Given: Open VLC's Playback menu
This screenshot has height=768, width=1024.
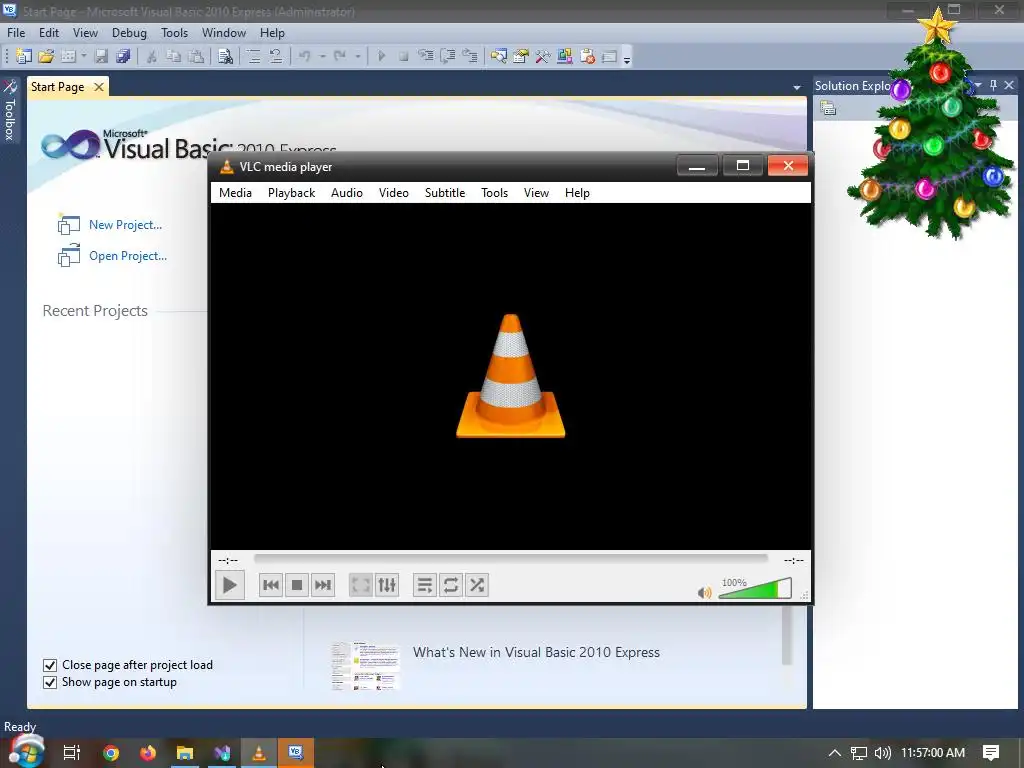Looking at the screenshot, I should click(291, 193).
